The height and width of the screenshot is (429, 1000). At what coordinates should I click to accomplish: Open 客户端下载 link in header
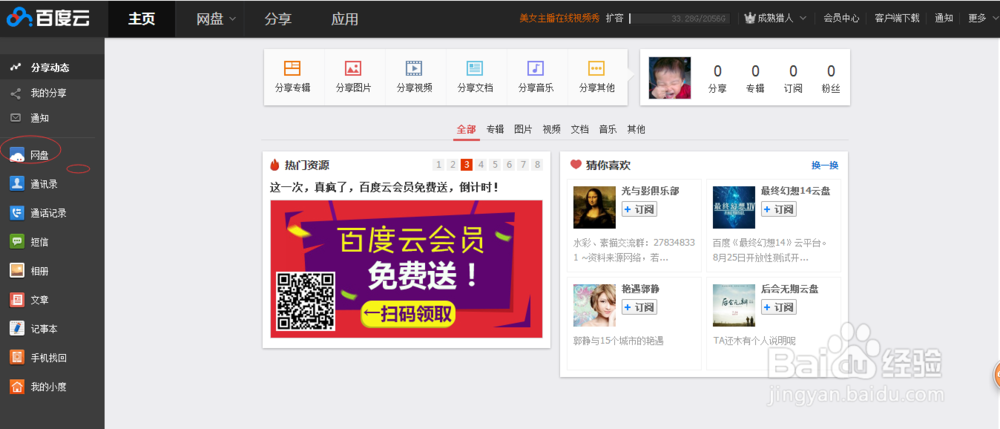(x=897, y=18)
